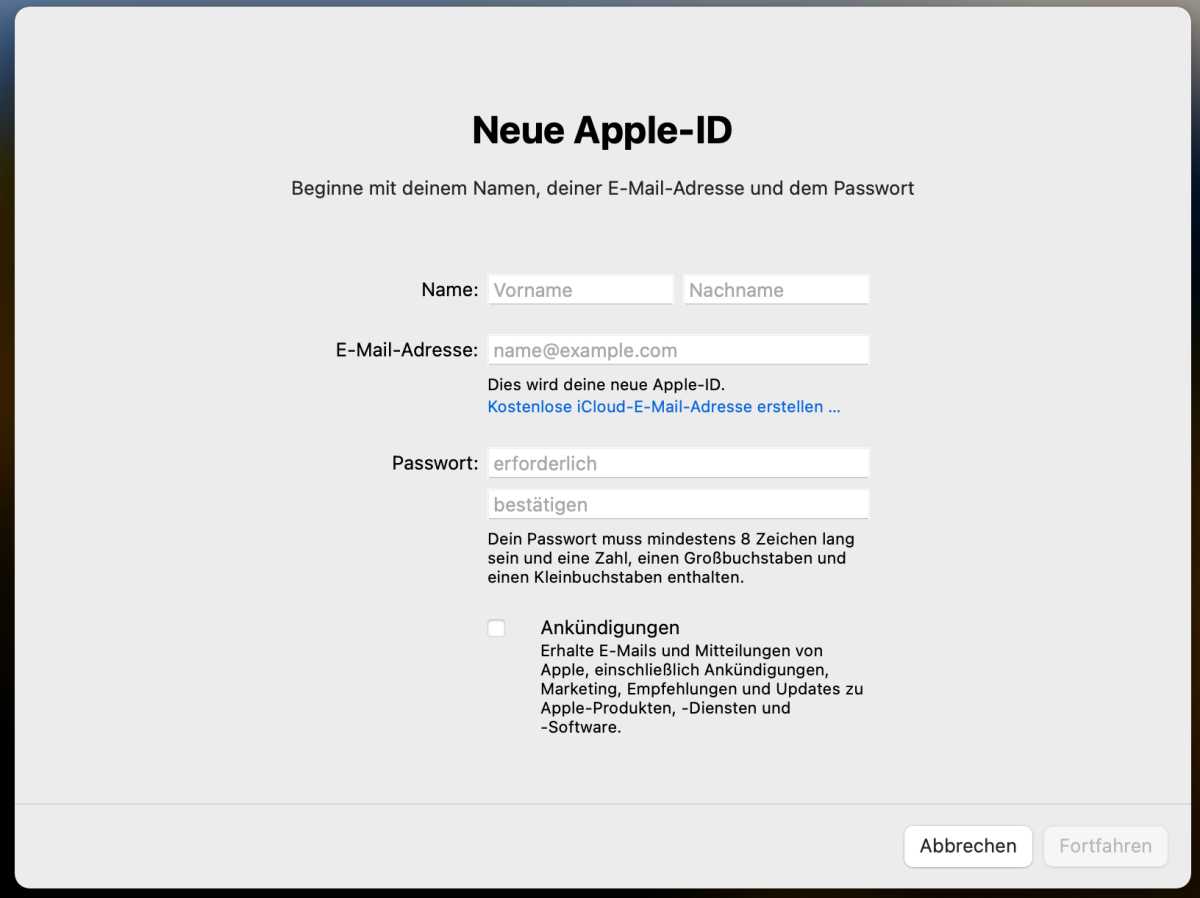Click the 'E-Mail-Adresse:' label
The image size is (1200, 898).
coord(407,350)
